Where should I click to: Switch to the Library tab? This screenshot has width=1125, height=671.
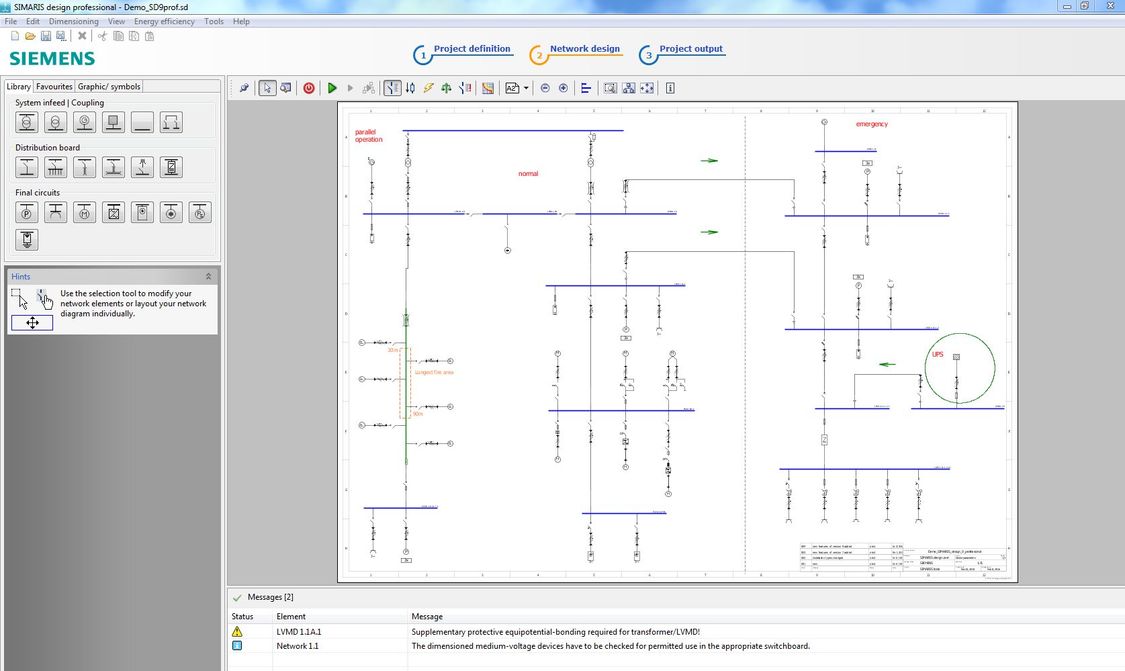[19, 86]
